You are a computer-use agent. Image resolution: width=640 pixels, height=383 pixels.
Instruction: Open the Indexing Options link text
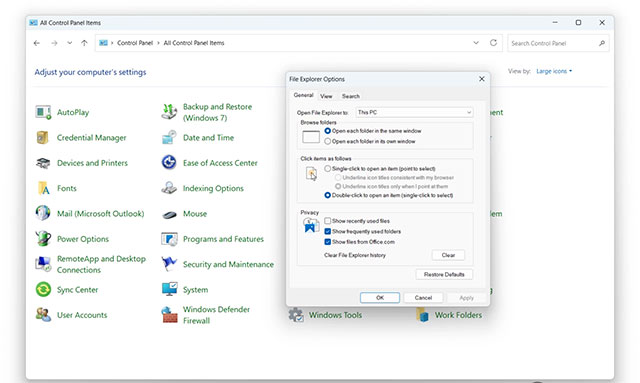pos(213,188)
